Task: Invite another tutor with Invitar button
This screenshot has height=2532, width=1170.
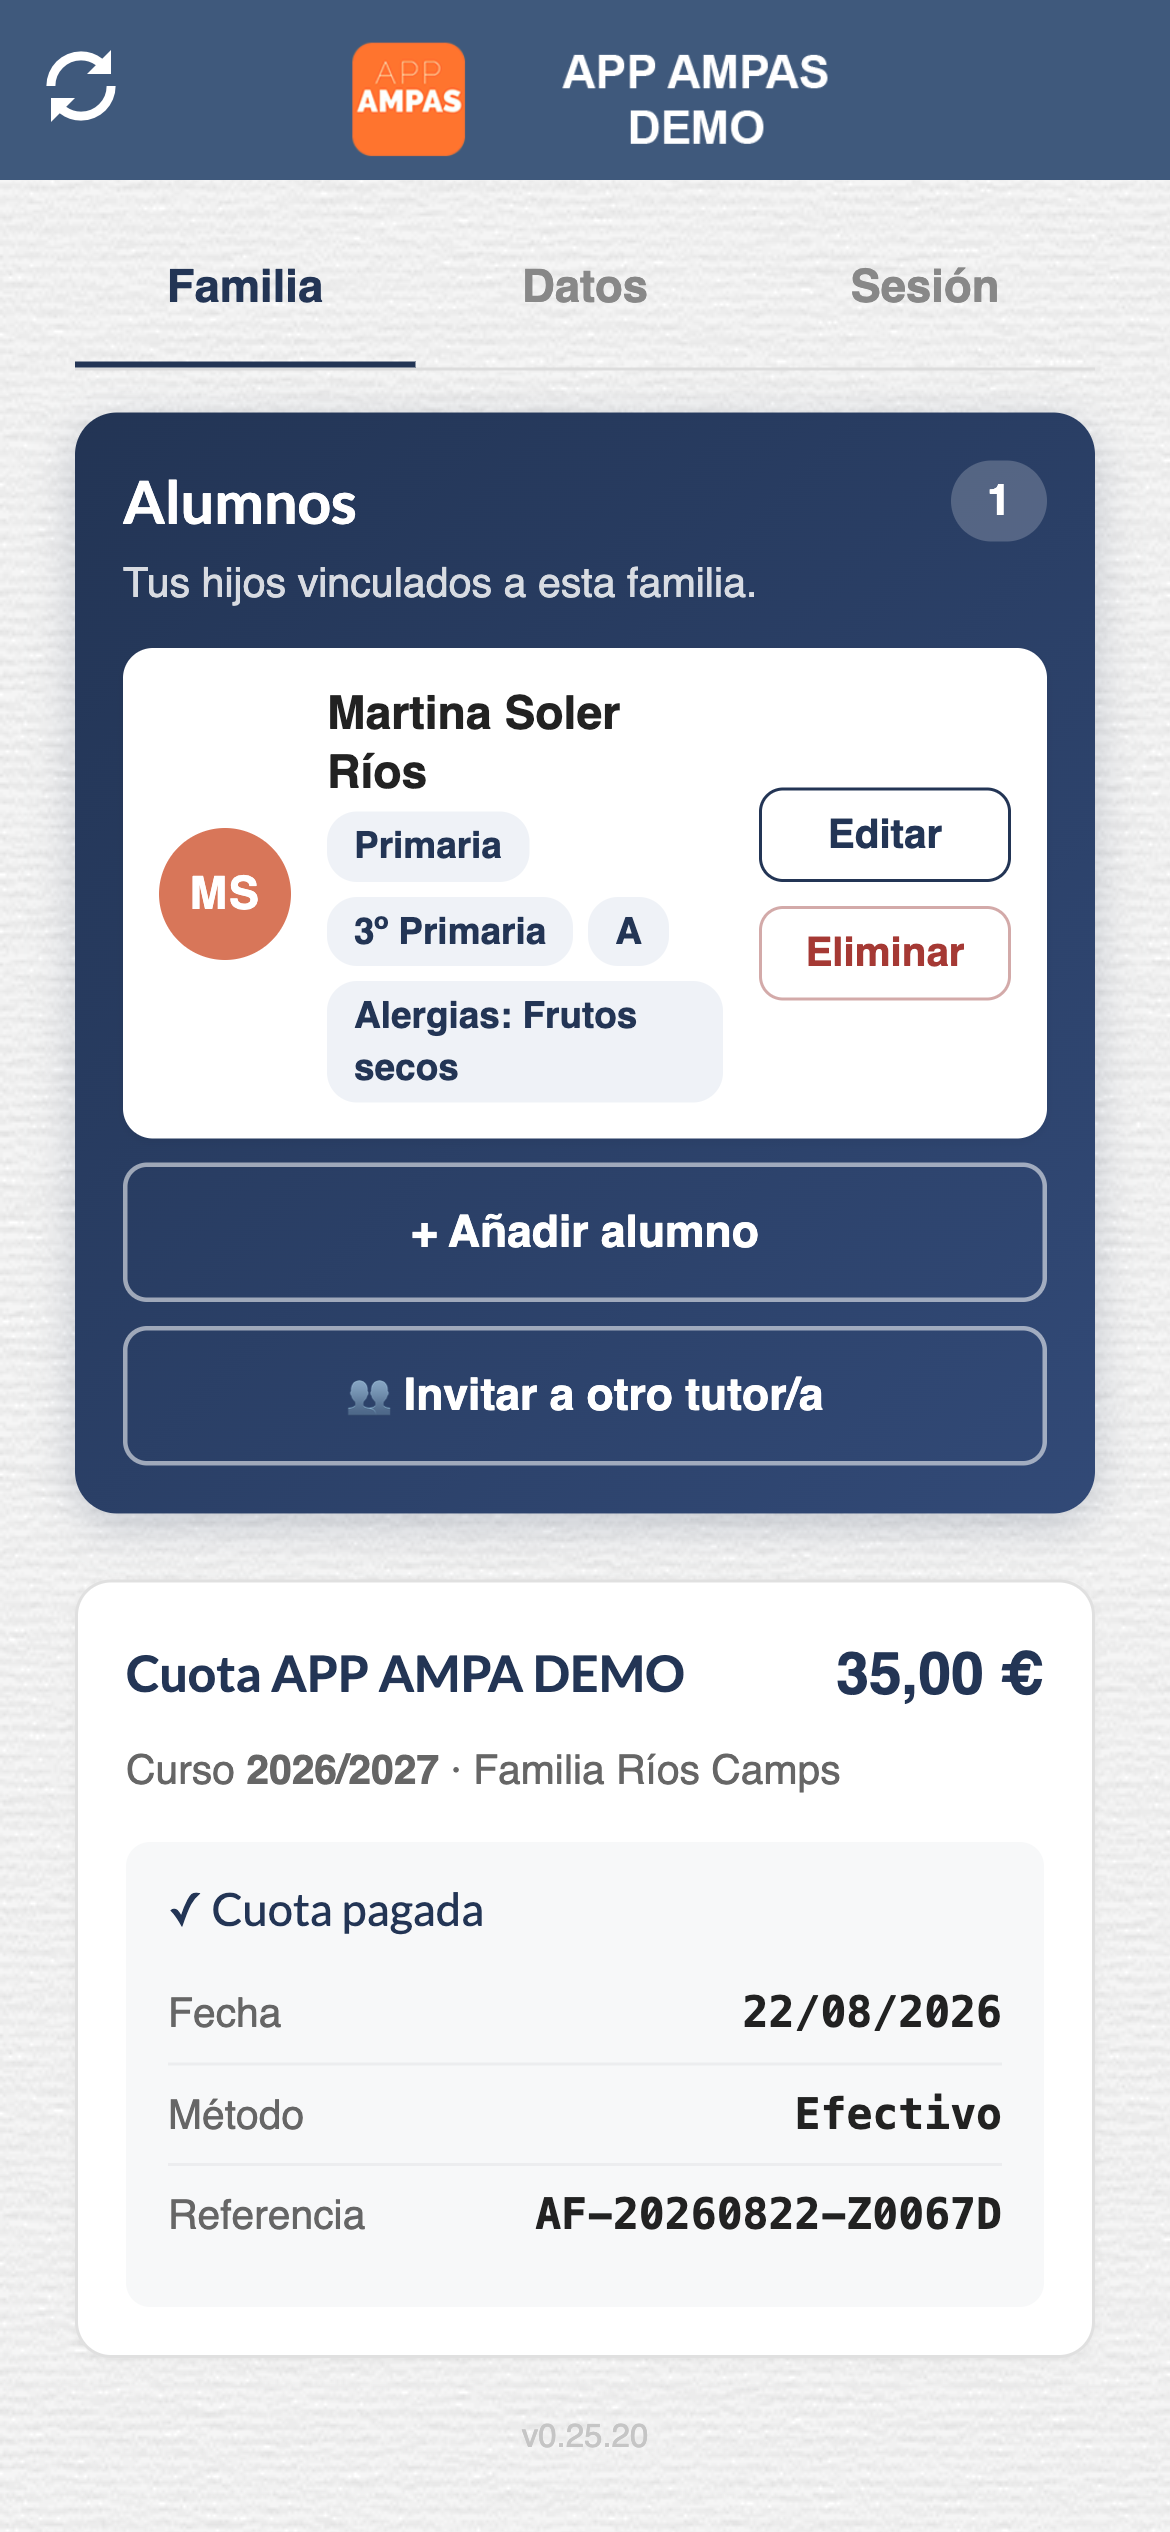Action: (x=585, y=1395)
